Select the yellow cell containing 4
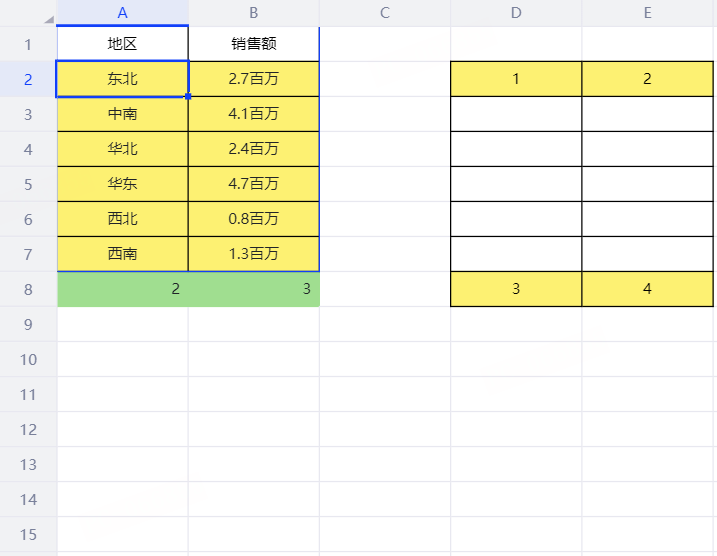 coord(648,289)
